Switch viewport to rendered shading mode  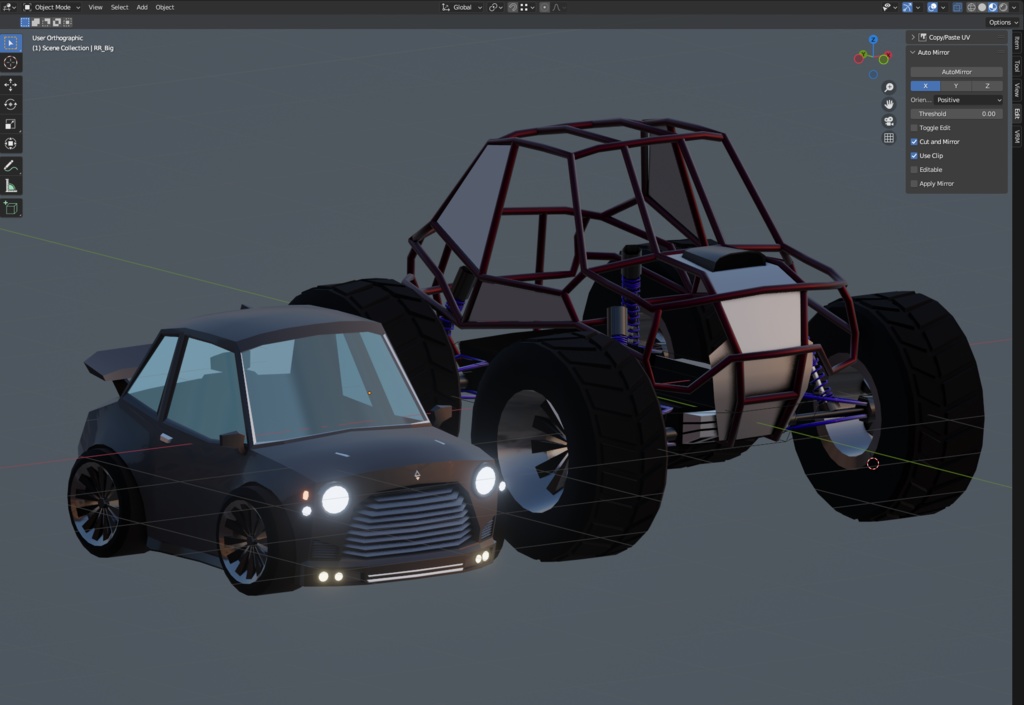pos(1003,7)
